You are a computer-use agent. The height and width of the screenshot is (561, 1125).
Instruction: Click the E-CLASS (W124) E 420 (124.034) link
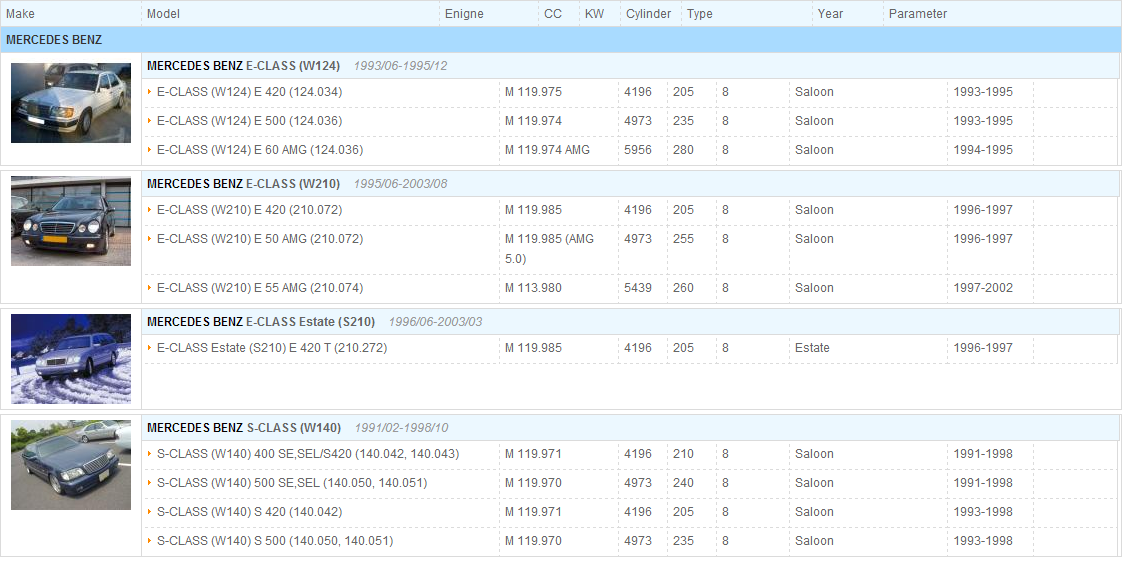(x=250, y=92)
